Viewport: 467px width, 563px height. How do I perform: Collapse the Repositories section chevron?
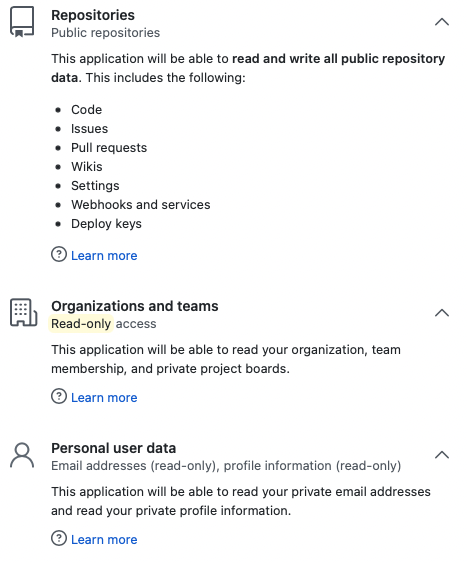click(x=442, y=22)
